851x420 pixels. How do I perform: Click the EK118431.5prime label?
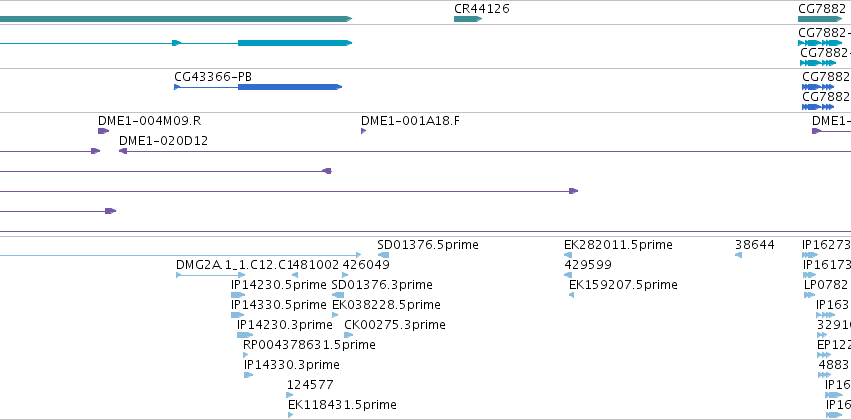[x=342, y=405]
